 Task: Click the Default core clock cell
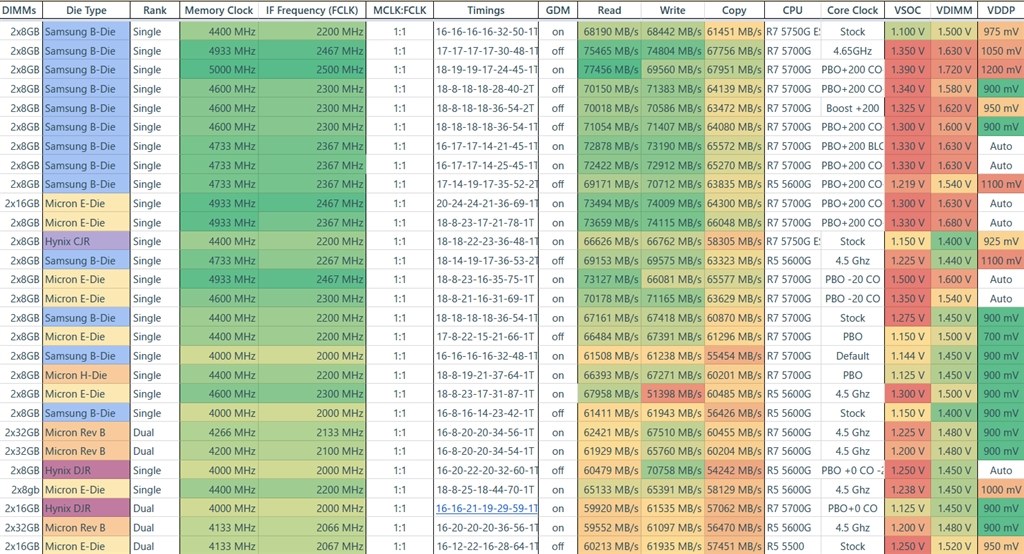[852, 356]
